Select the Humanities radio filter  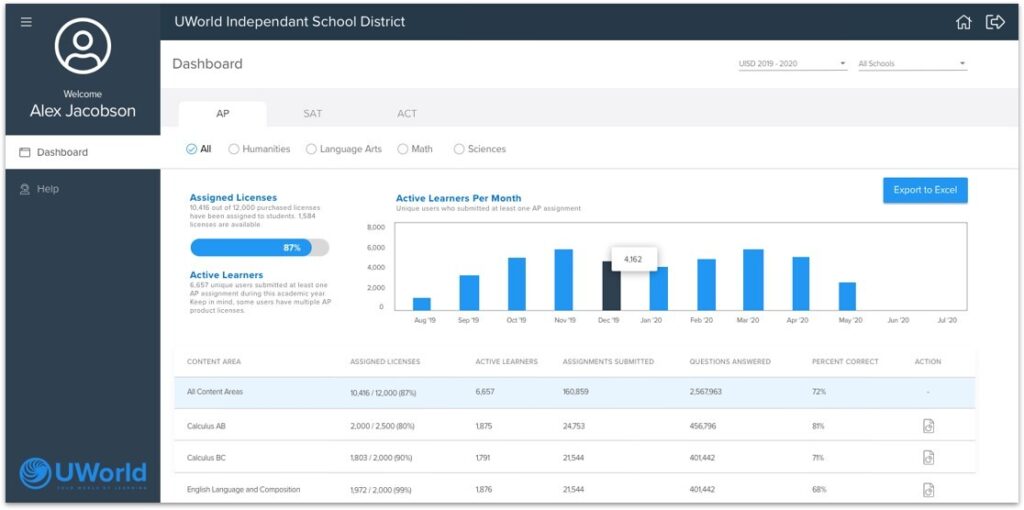pyautogui.click(x=234, y=149)
